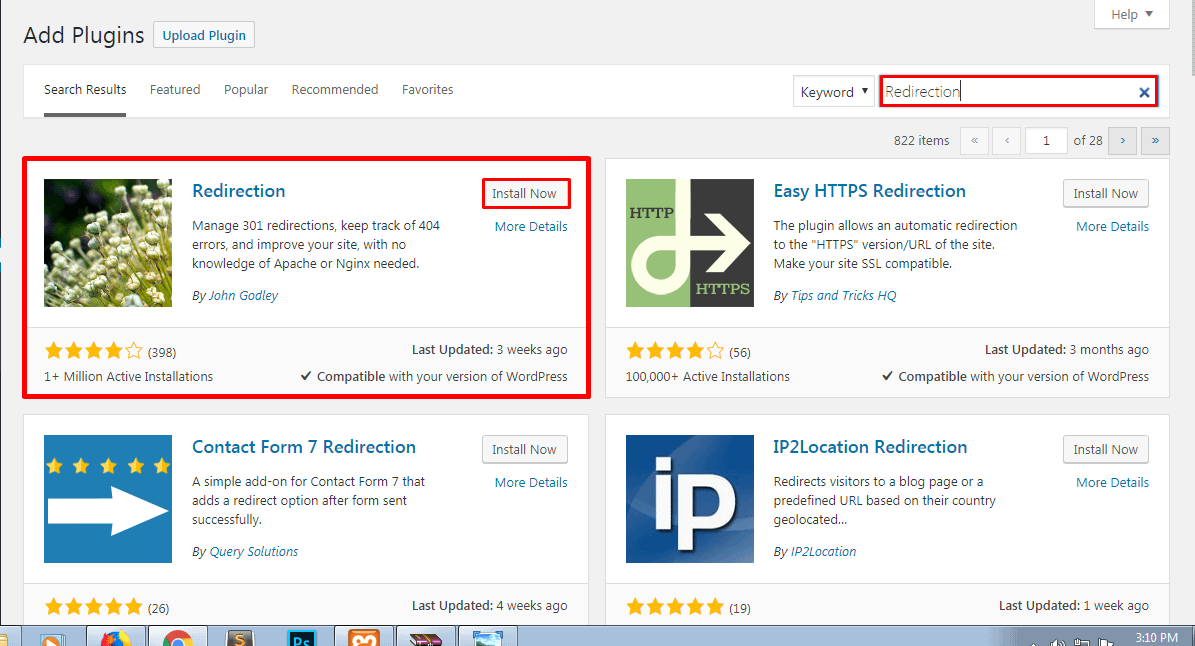Viewport: 1195px width, 646px height.
Task: Open Firefox from the taskbar
Action: tap(116, 637)
